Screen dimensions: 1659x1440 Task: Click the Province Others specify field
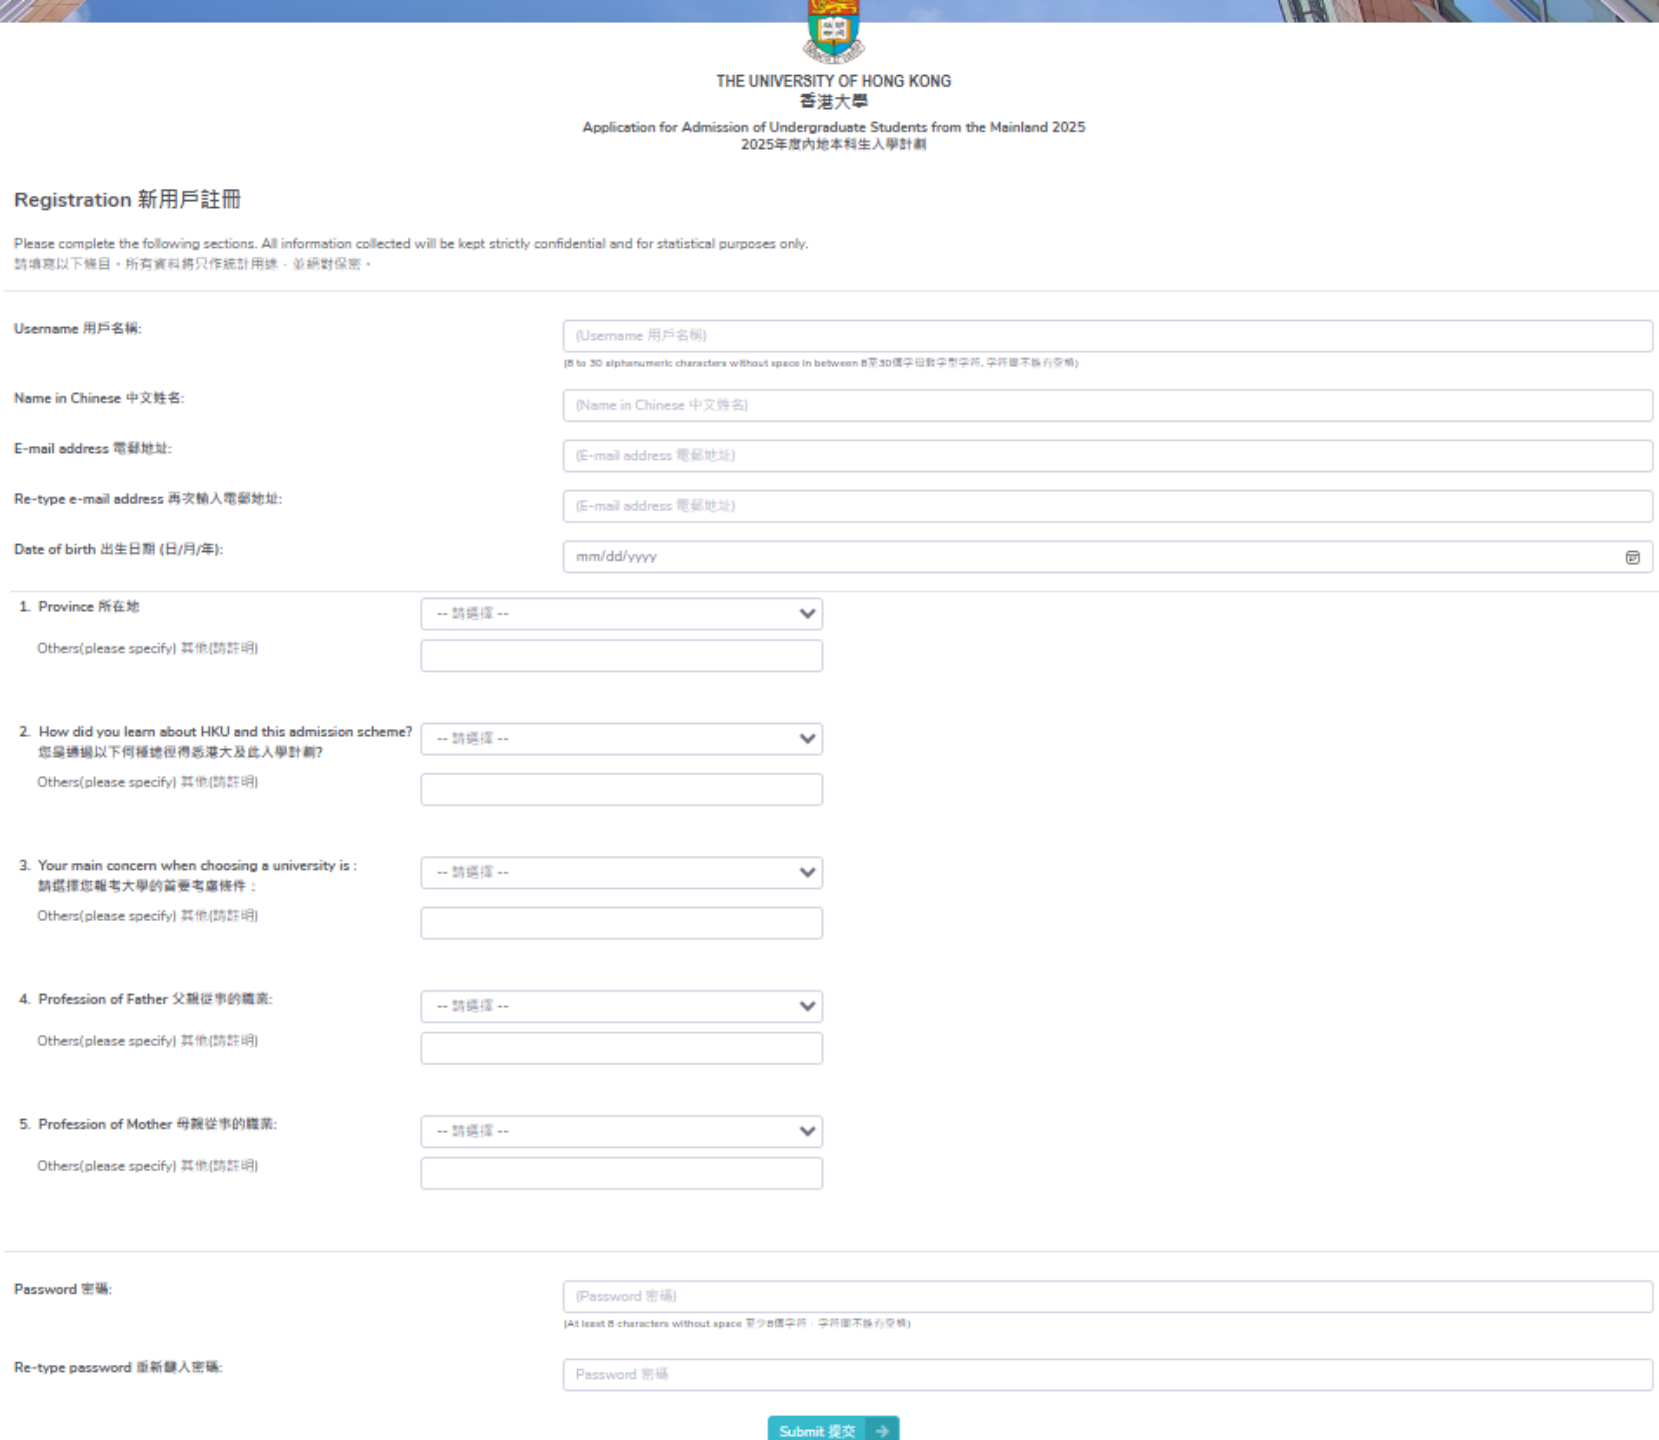[621, 656]
